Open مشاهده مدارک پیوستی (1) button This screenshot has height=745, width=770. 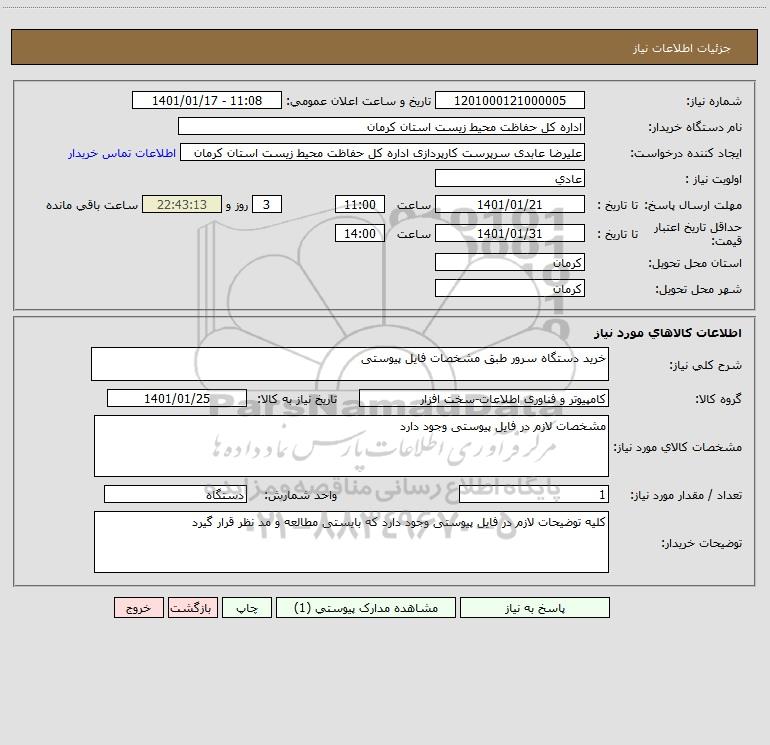coord(366,608)
